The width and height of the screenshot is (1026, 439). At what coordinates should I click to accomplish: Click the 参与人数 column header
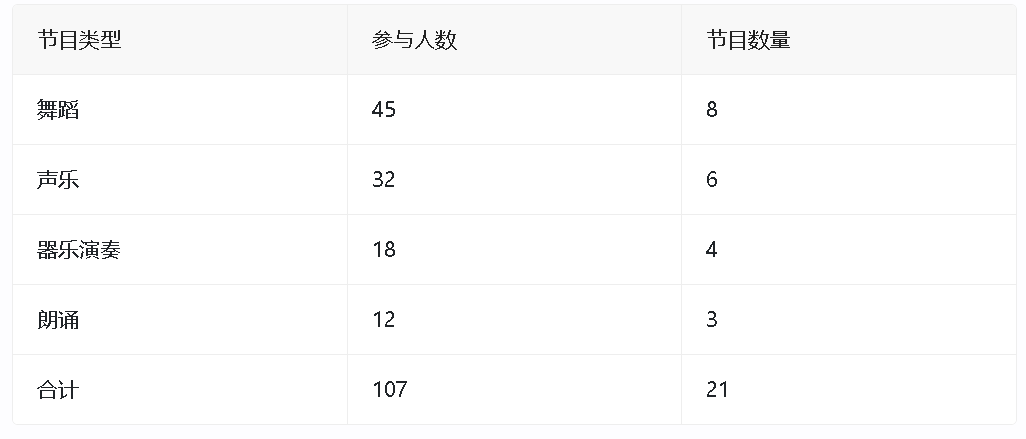pos(414,40)
